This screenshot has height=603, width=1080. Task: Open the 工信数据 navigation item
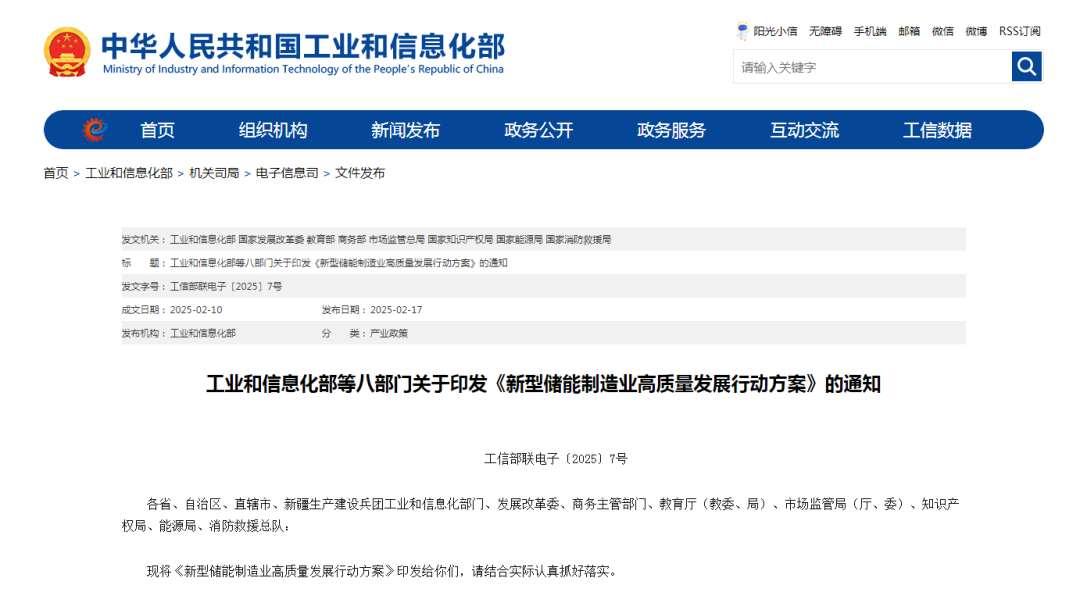point(937,130)
